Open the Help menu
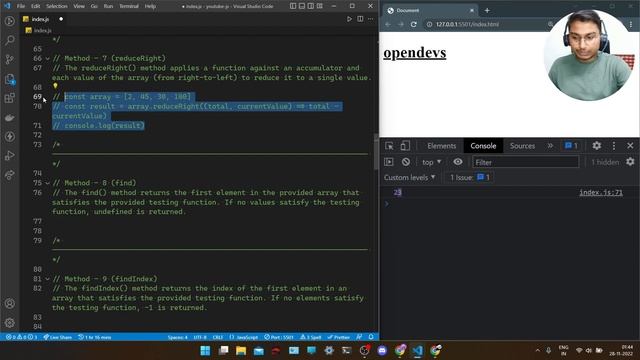 [150, 6]
